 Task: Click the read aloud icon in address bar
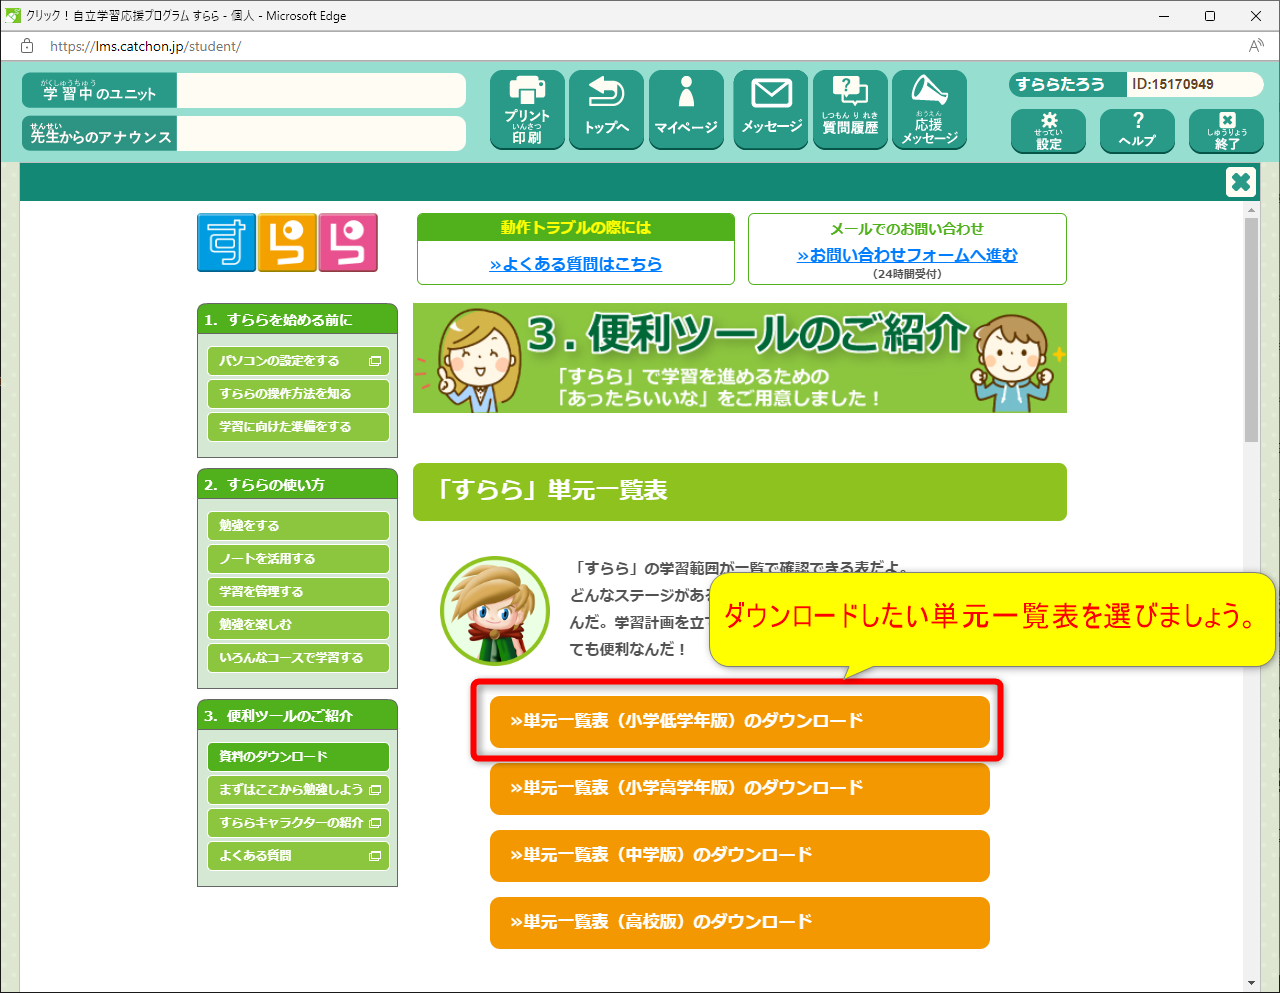[1256, 46]
